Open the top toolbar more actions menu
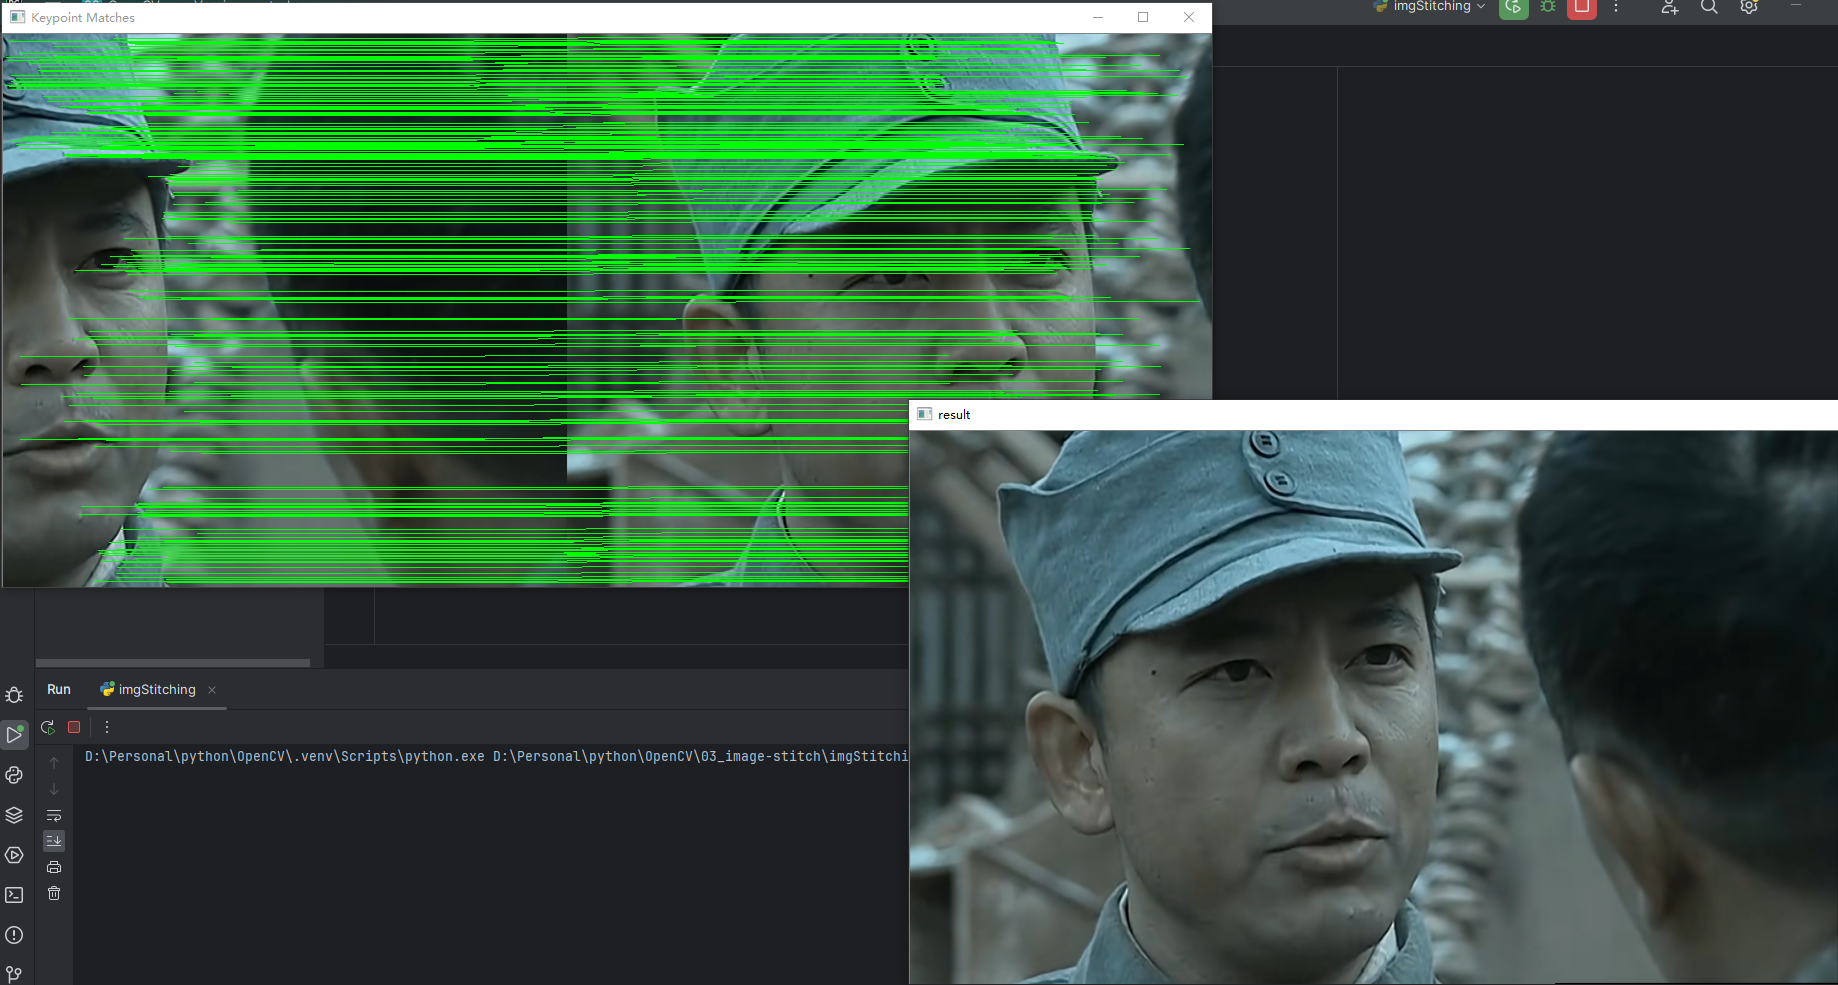Screen dimensions: 1838x985 coord(1615,10)
